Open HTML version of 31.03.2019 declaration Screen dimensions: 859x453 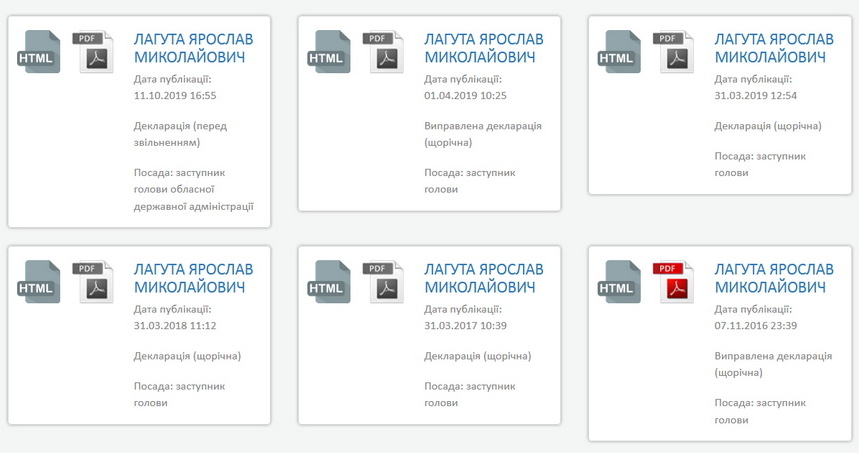pyautogui.click(x=621, y=53)
